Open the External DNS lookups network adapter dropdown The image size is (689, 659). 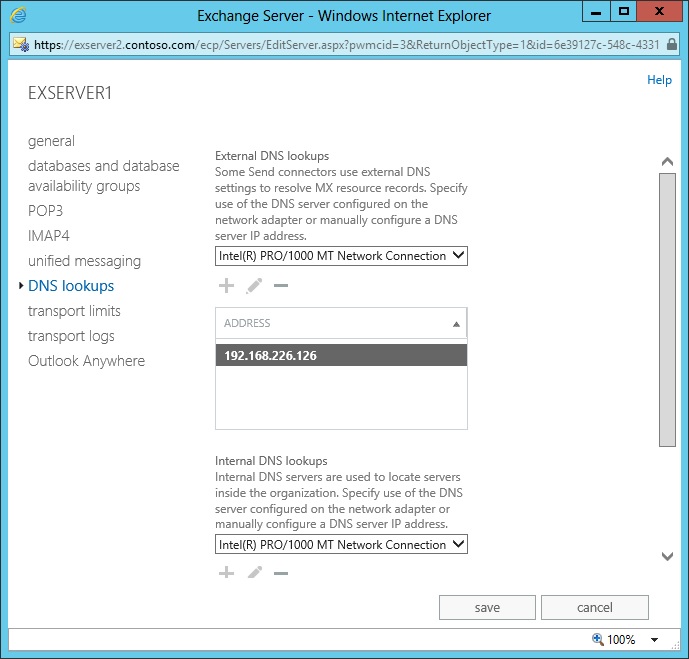pyautogui.click(x=341, y=256)
